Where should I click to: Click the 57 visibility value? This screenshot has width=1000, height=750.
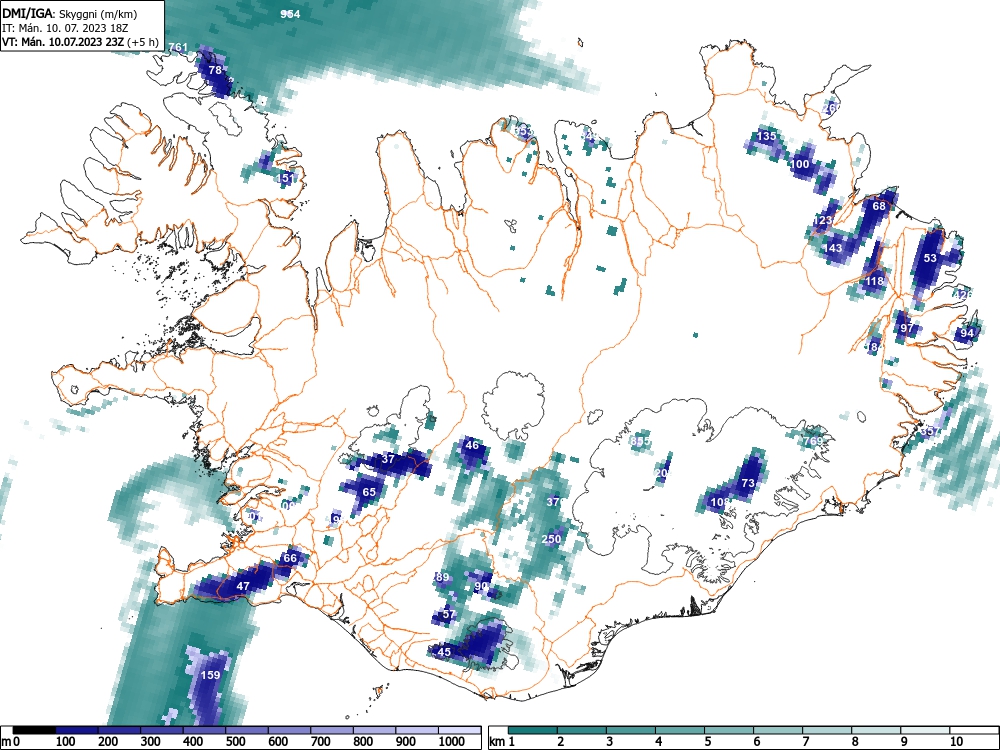449,615
